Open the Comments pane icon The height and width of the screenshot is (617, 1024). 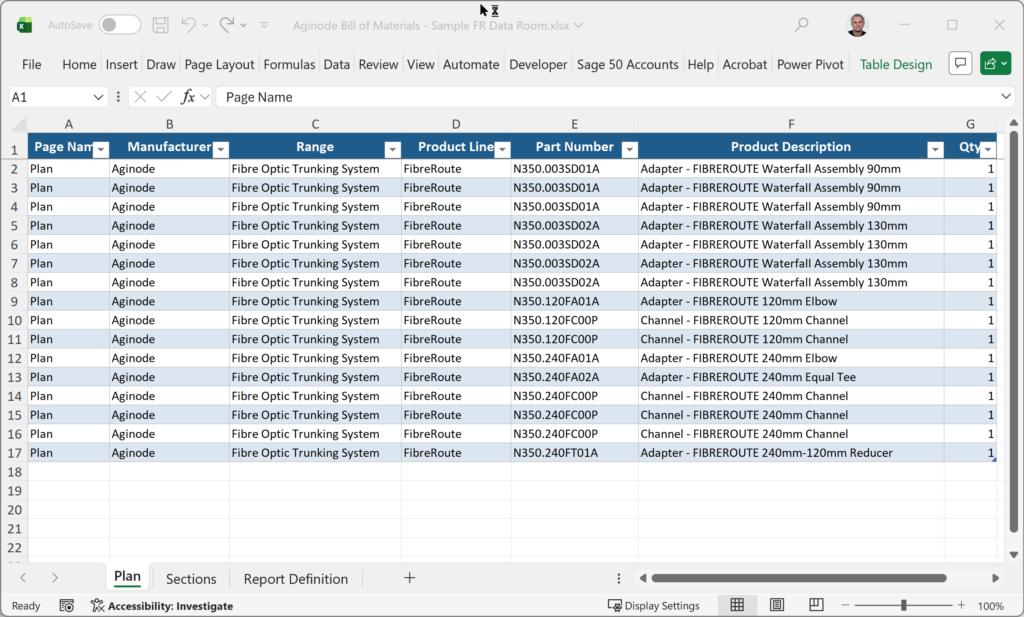tap(960, 63)
